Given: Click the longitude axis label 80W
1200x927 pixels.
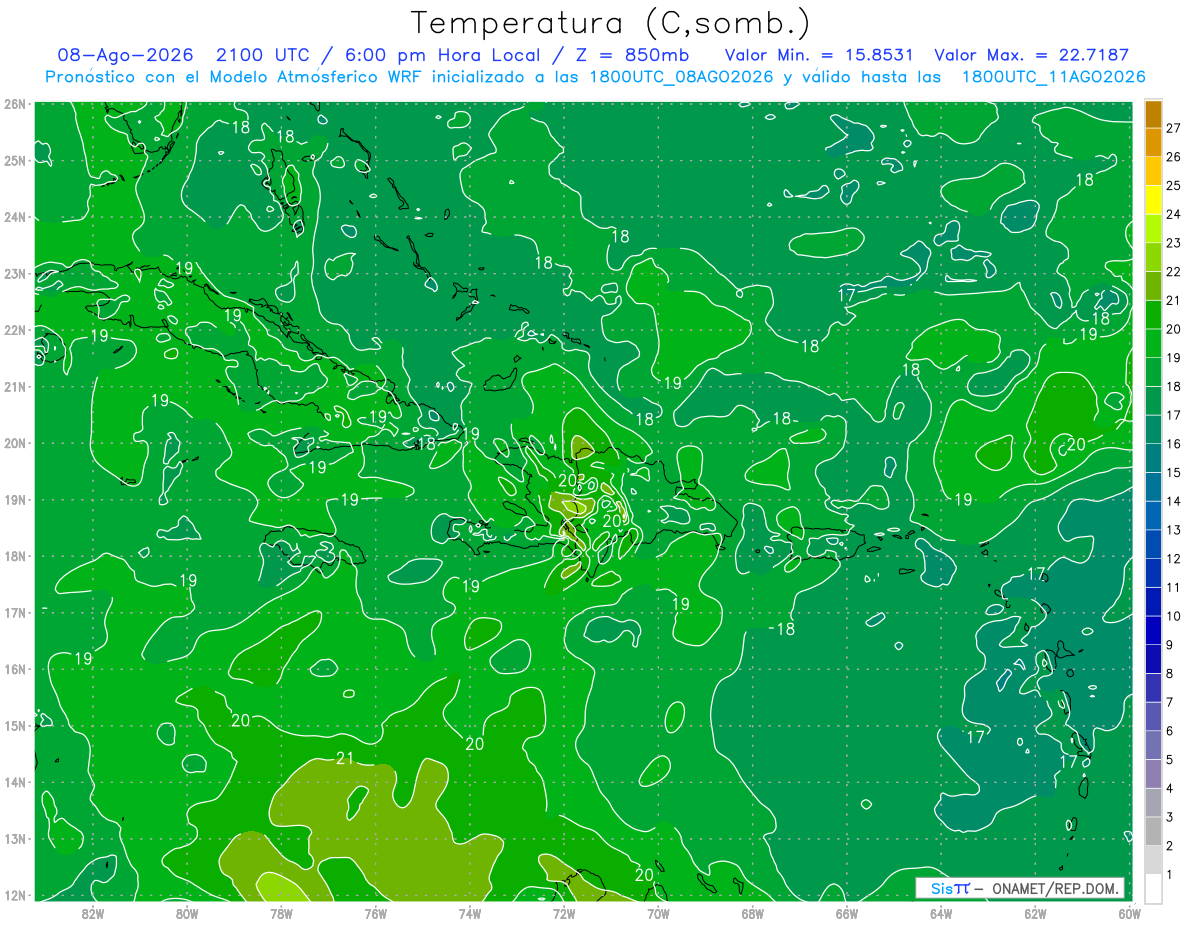Looking at the screenshot, I should [x=187, y=914].
